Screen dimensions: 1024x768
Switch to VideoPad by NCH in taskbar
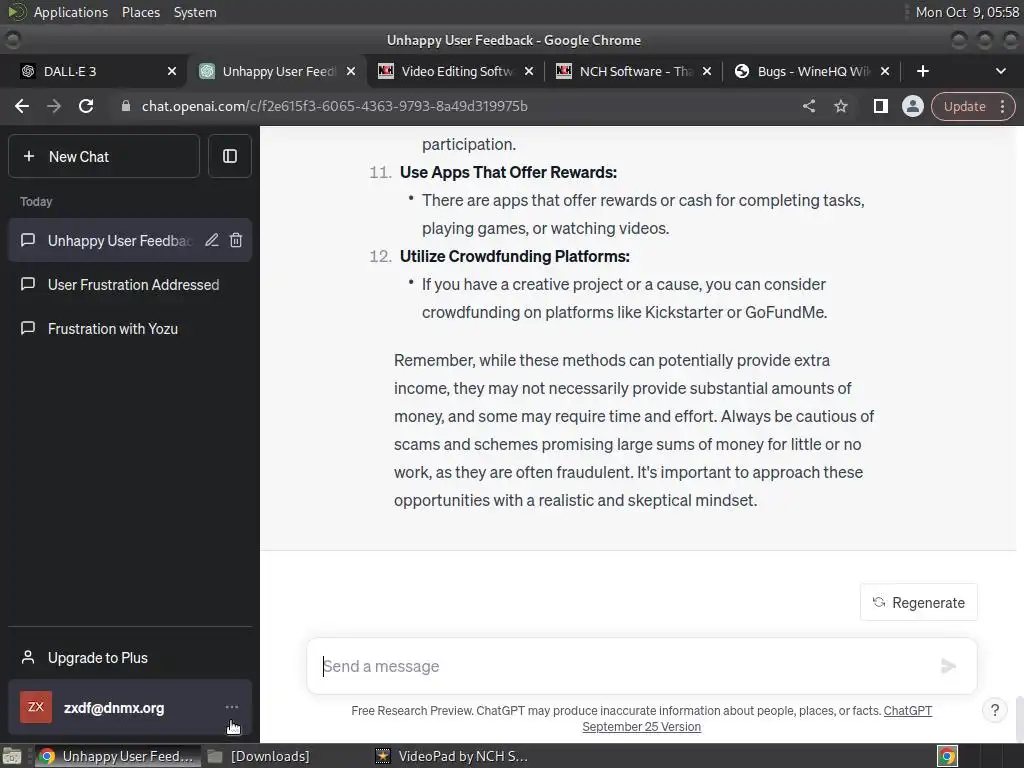(453, 756)
